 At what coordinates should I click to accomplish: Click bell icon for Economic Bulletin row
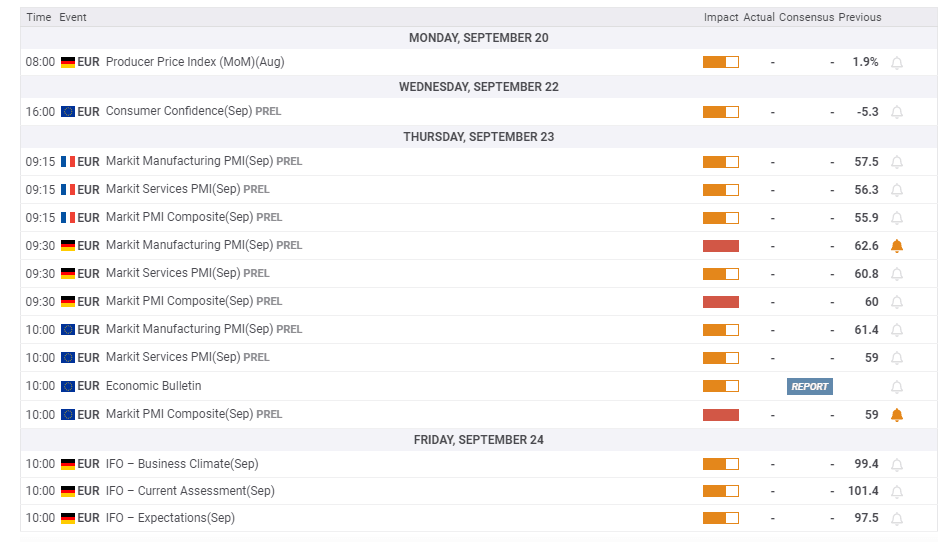[897, 387]
